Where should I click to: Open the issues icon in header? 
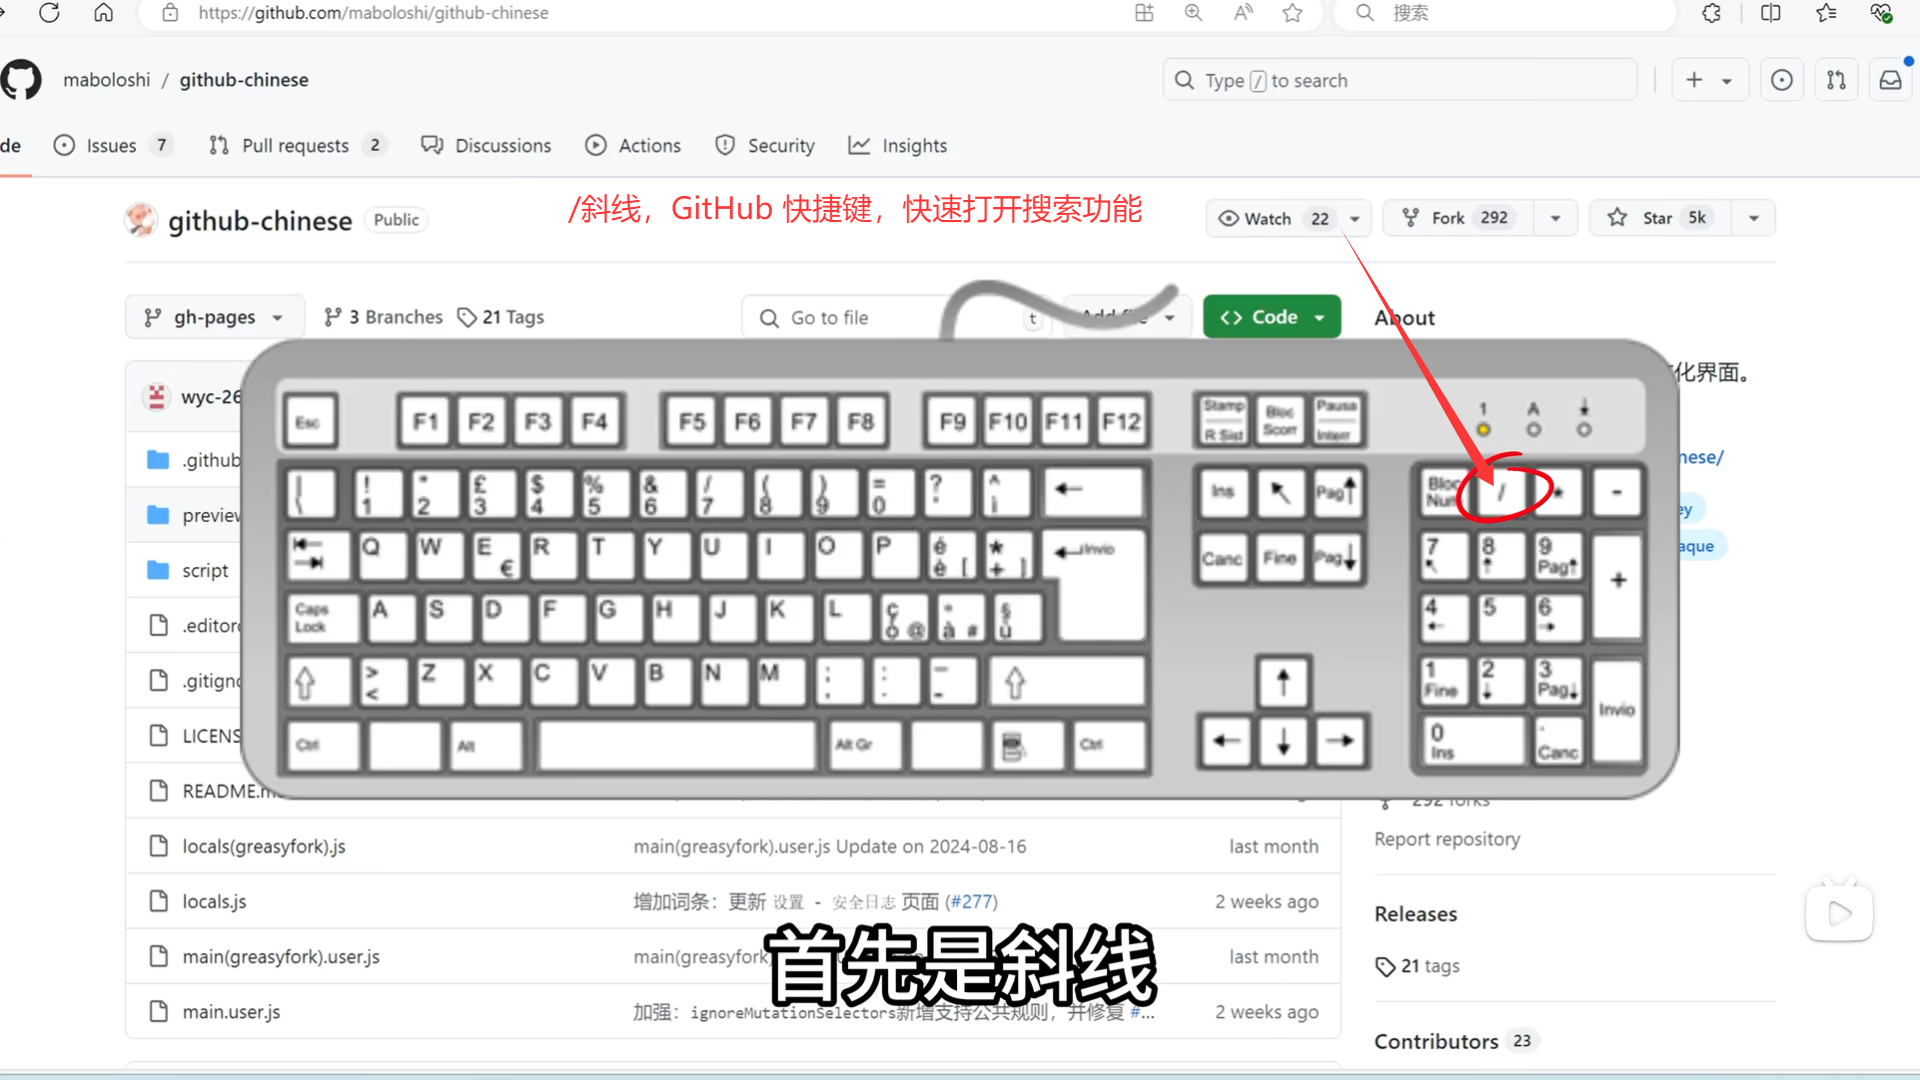(1781, 80)
